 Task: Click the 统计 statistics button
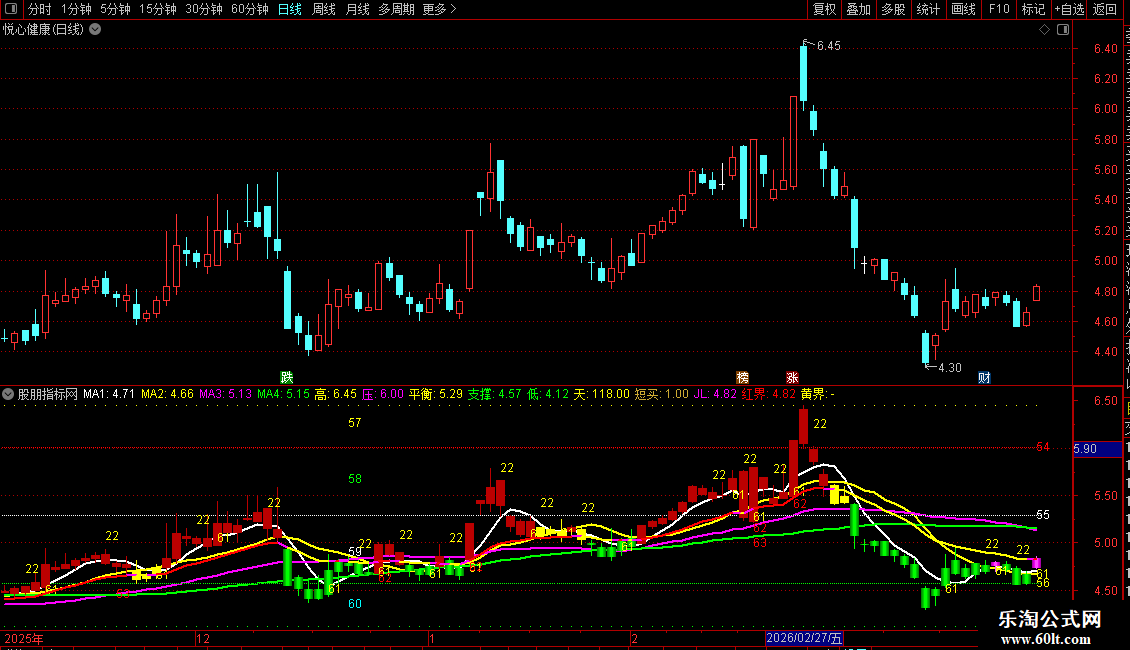pyautogui.click(x=928, y=9)
